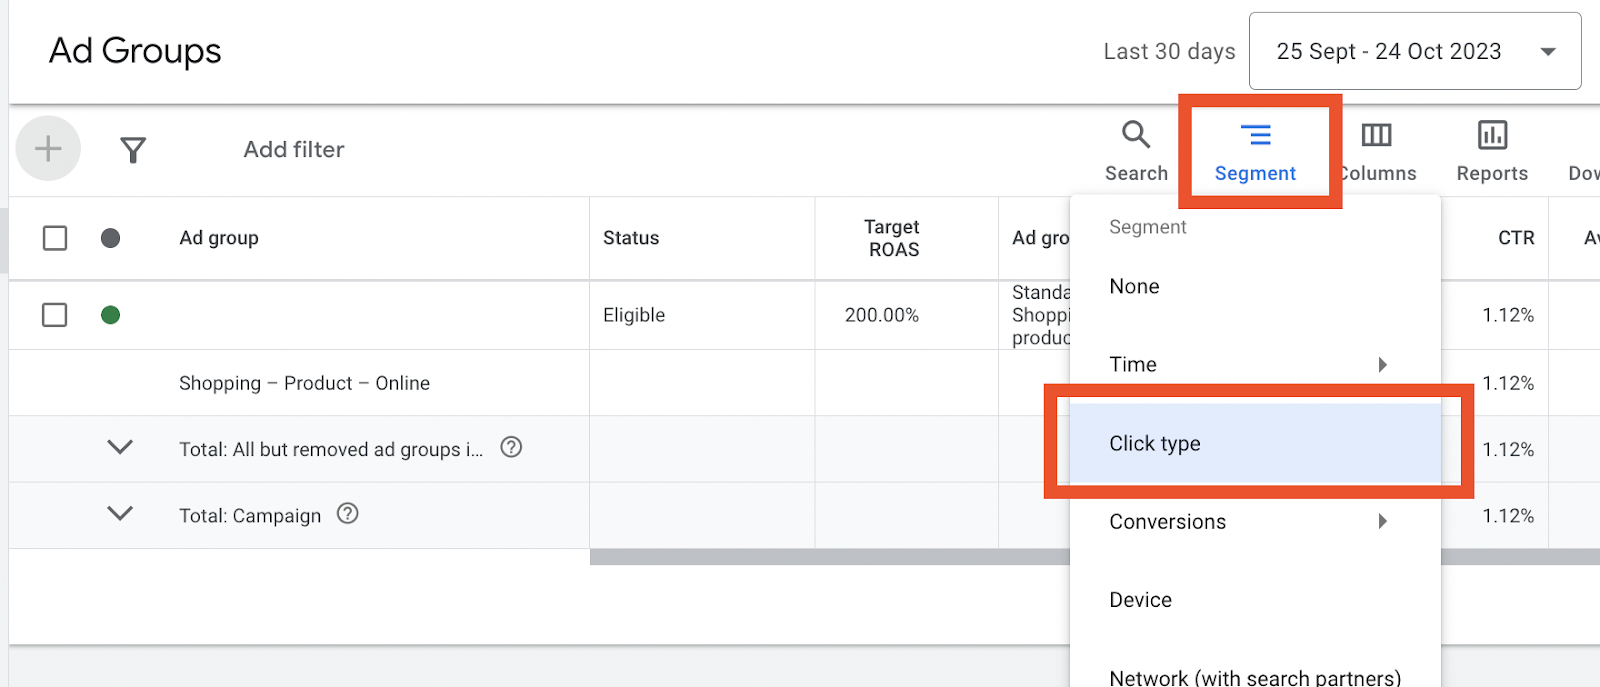Check the box for the eligible ad group row
The height and width of the screenshot is (687, 1600).
click(55, 315)
